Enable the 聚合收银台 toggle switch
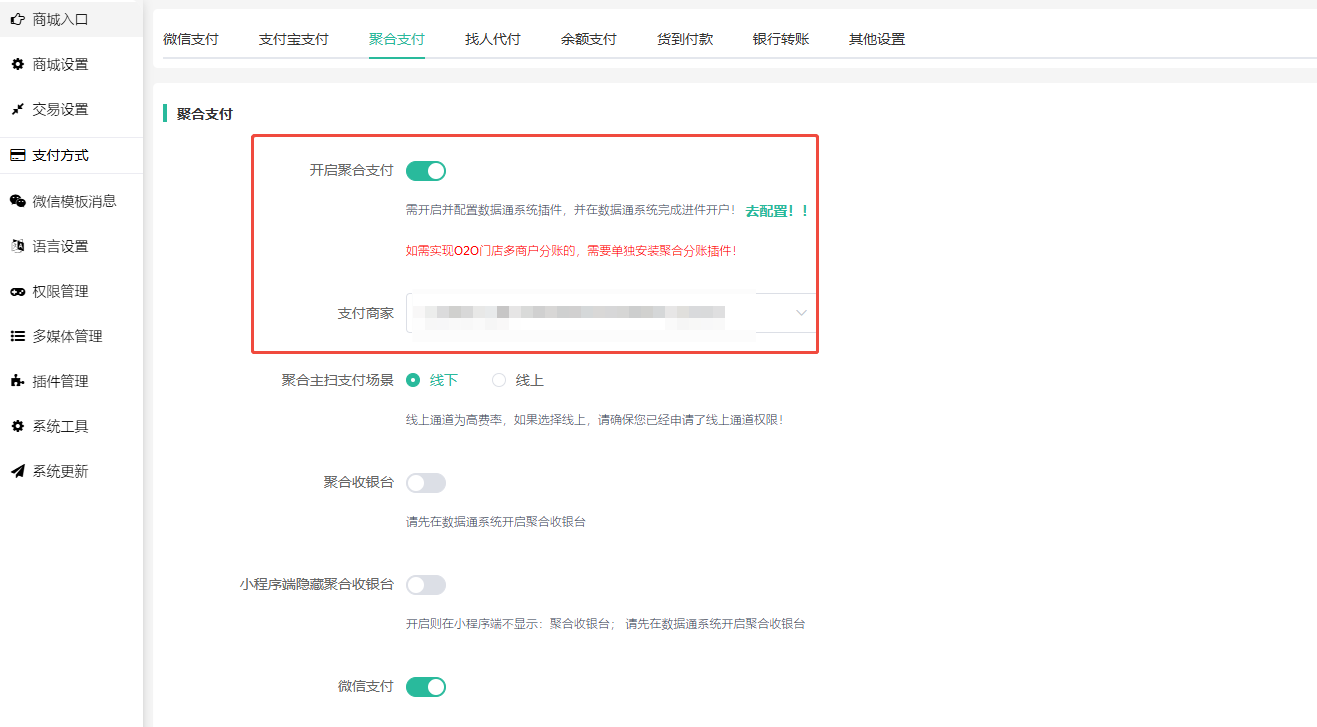The width and height of the screenshot is (1317, 727). tap(425, 483)
